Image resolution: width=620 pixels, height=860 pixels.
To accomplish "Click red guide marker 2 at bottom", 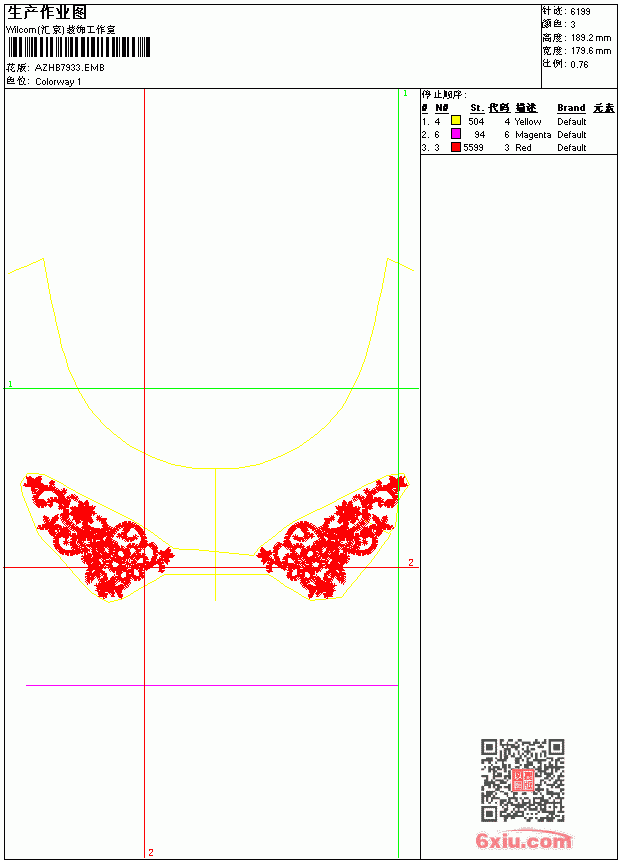I will click(151, 852).
